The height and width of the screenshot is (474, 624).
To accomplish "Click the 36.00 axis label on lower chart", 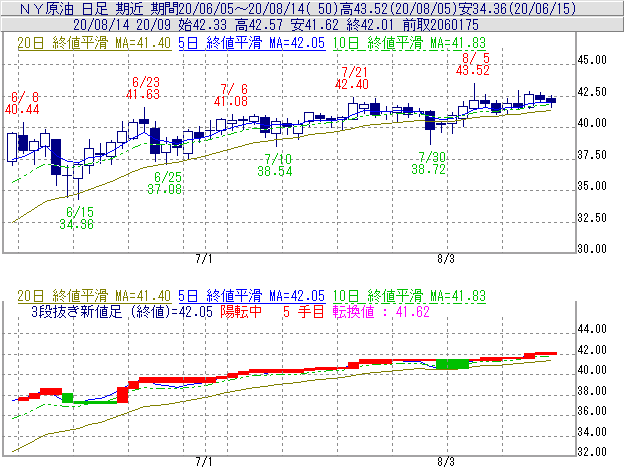I will pos(592,411).
